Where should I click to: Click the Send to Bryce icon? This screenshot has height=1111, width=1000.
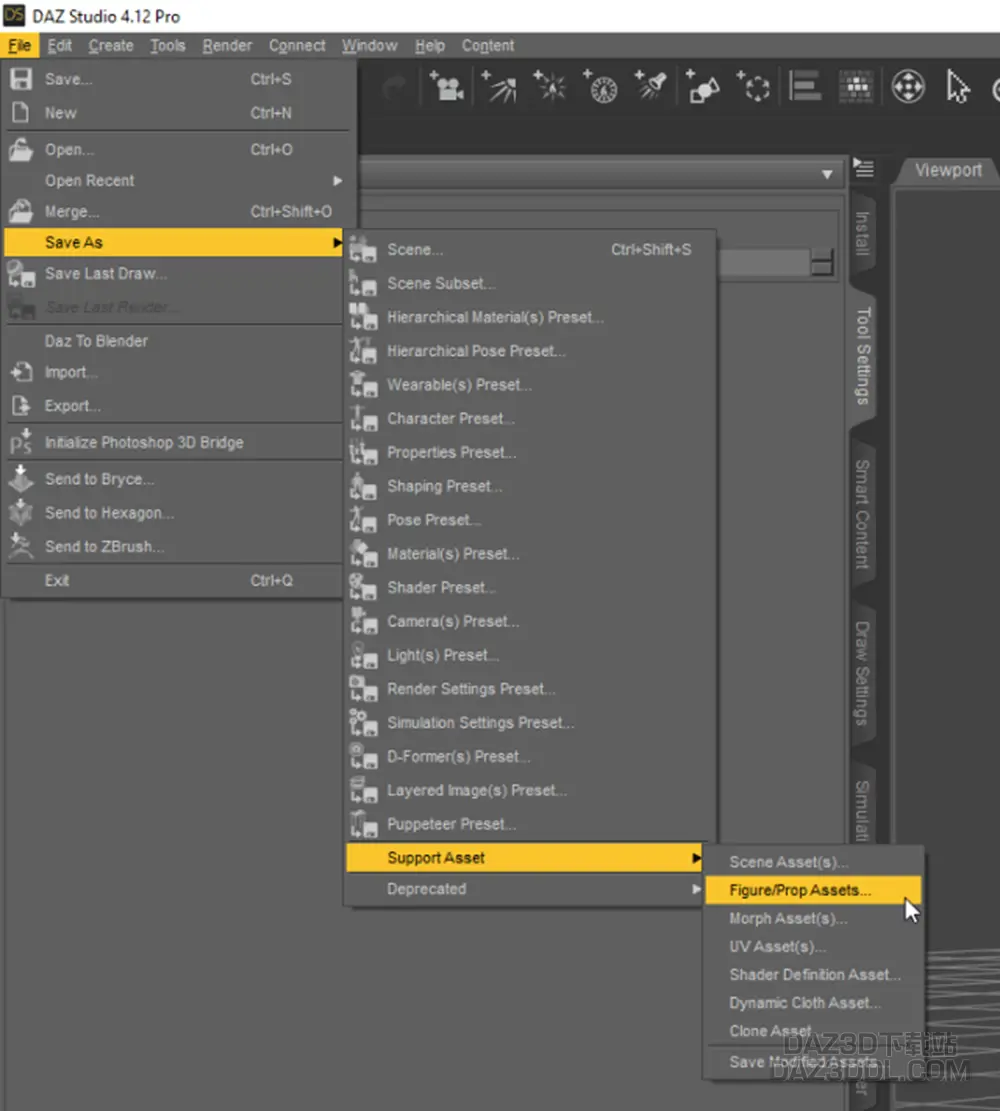point(21,479)
